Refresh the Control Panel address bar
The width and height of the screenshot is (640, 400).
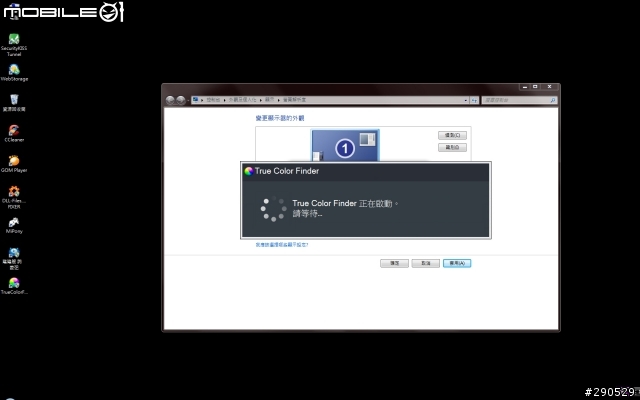click(x=474, y=100)
